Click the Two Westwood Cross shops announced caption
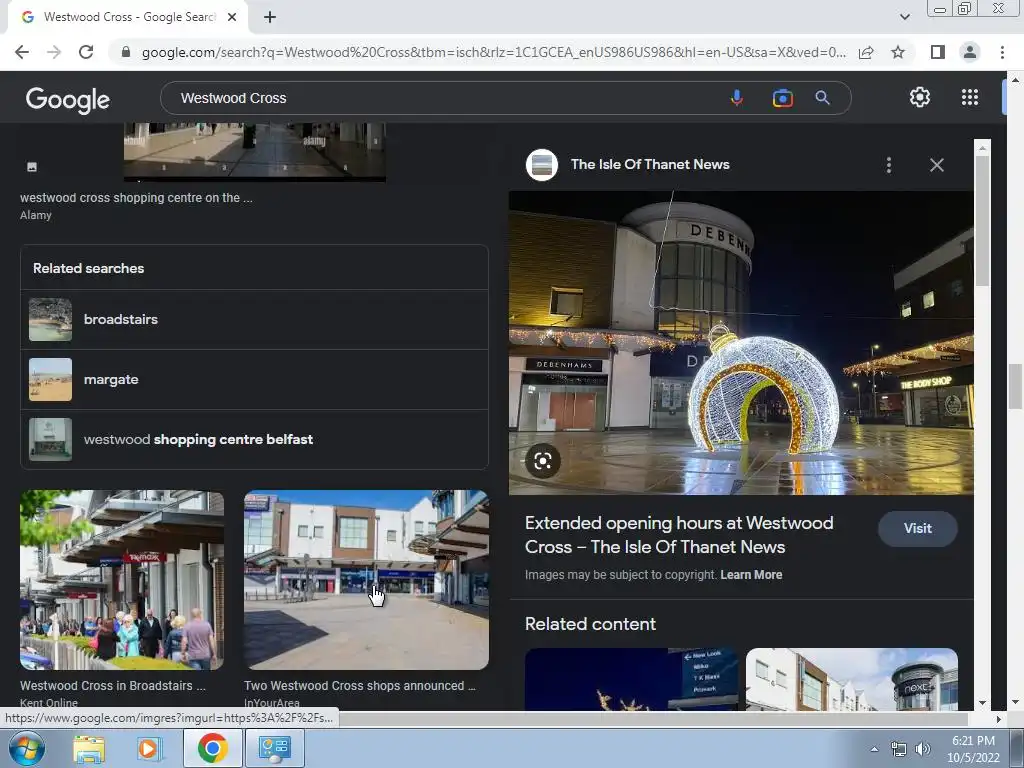The image size is (1024, 768). click(x=360, y=686)
